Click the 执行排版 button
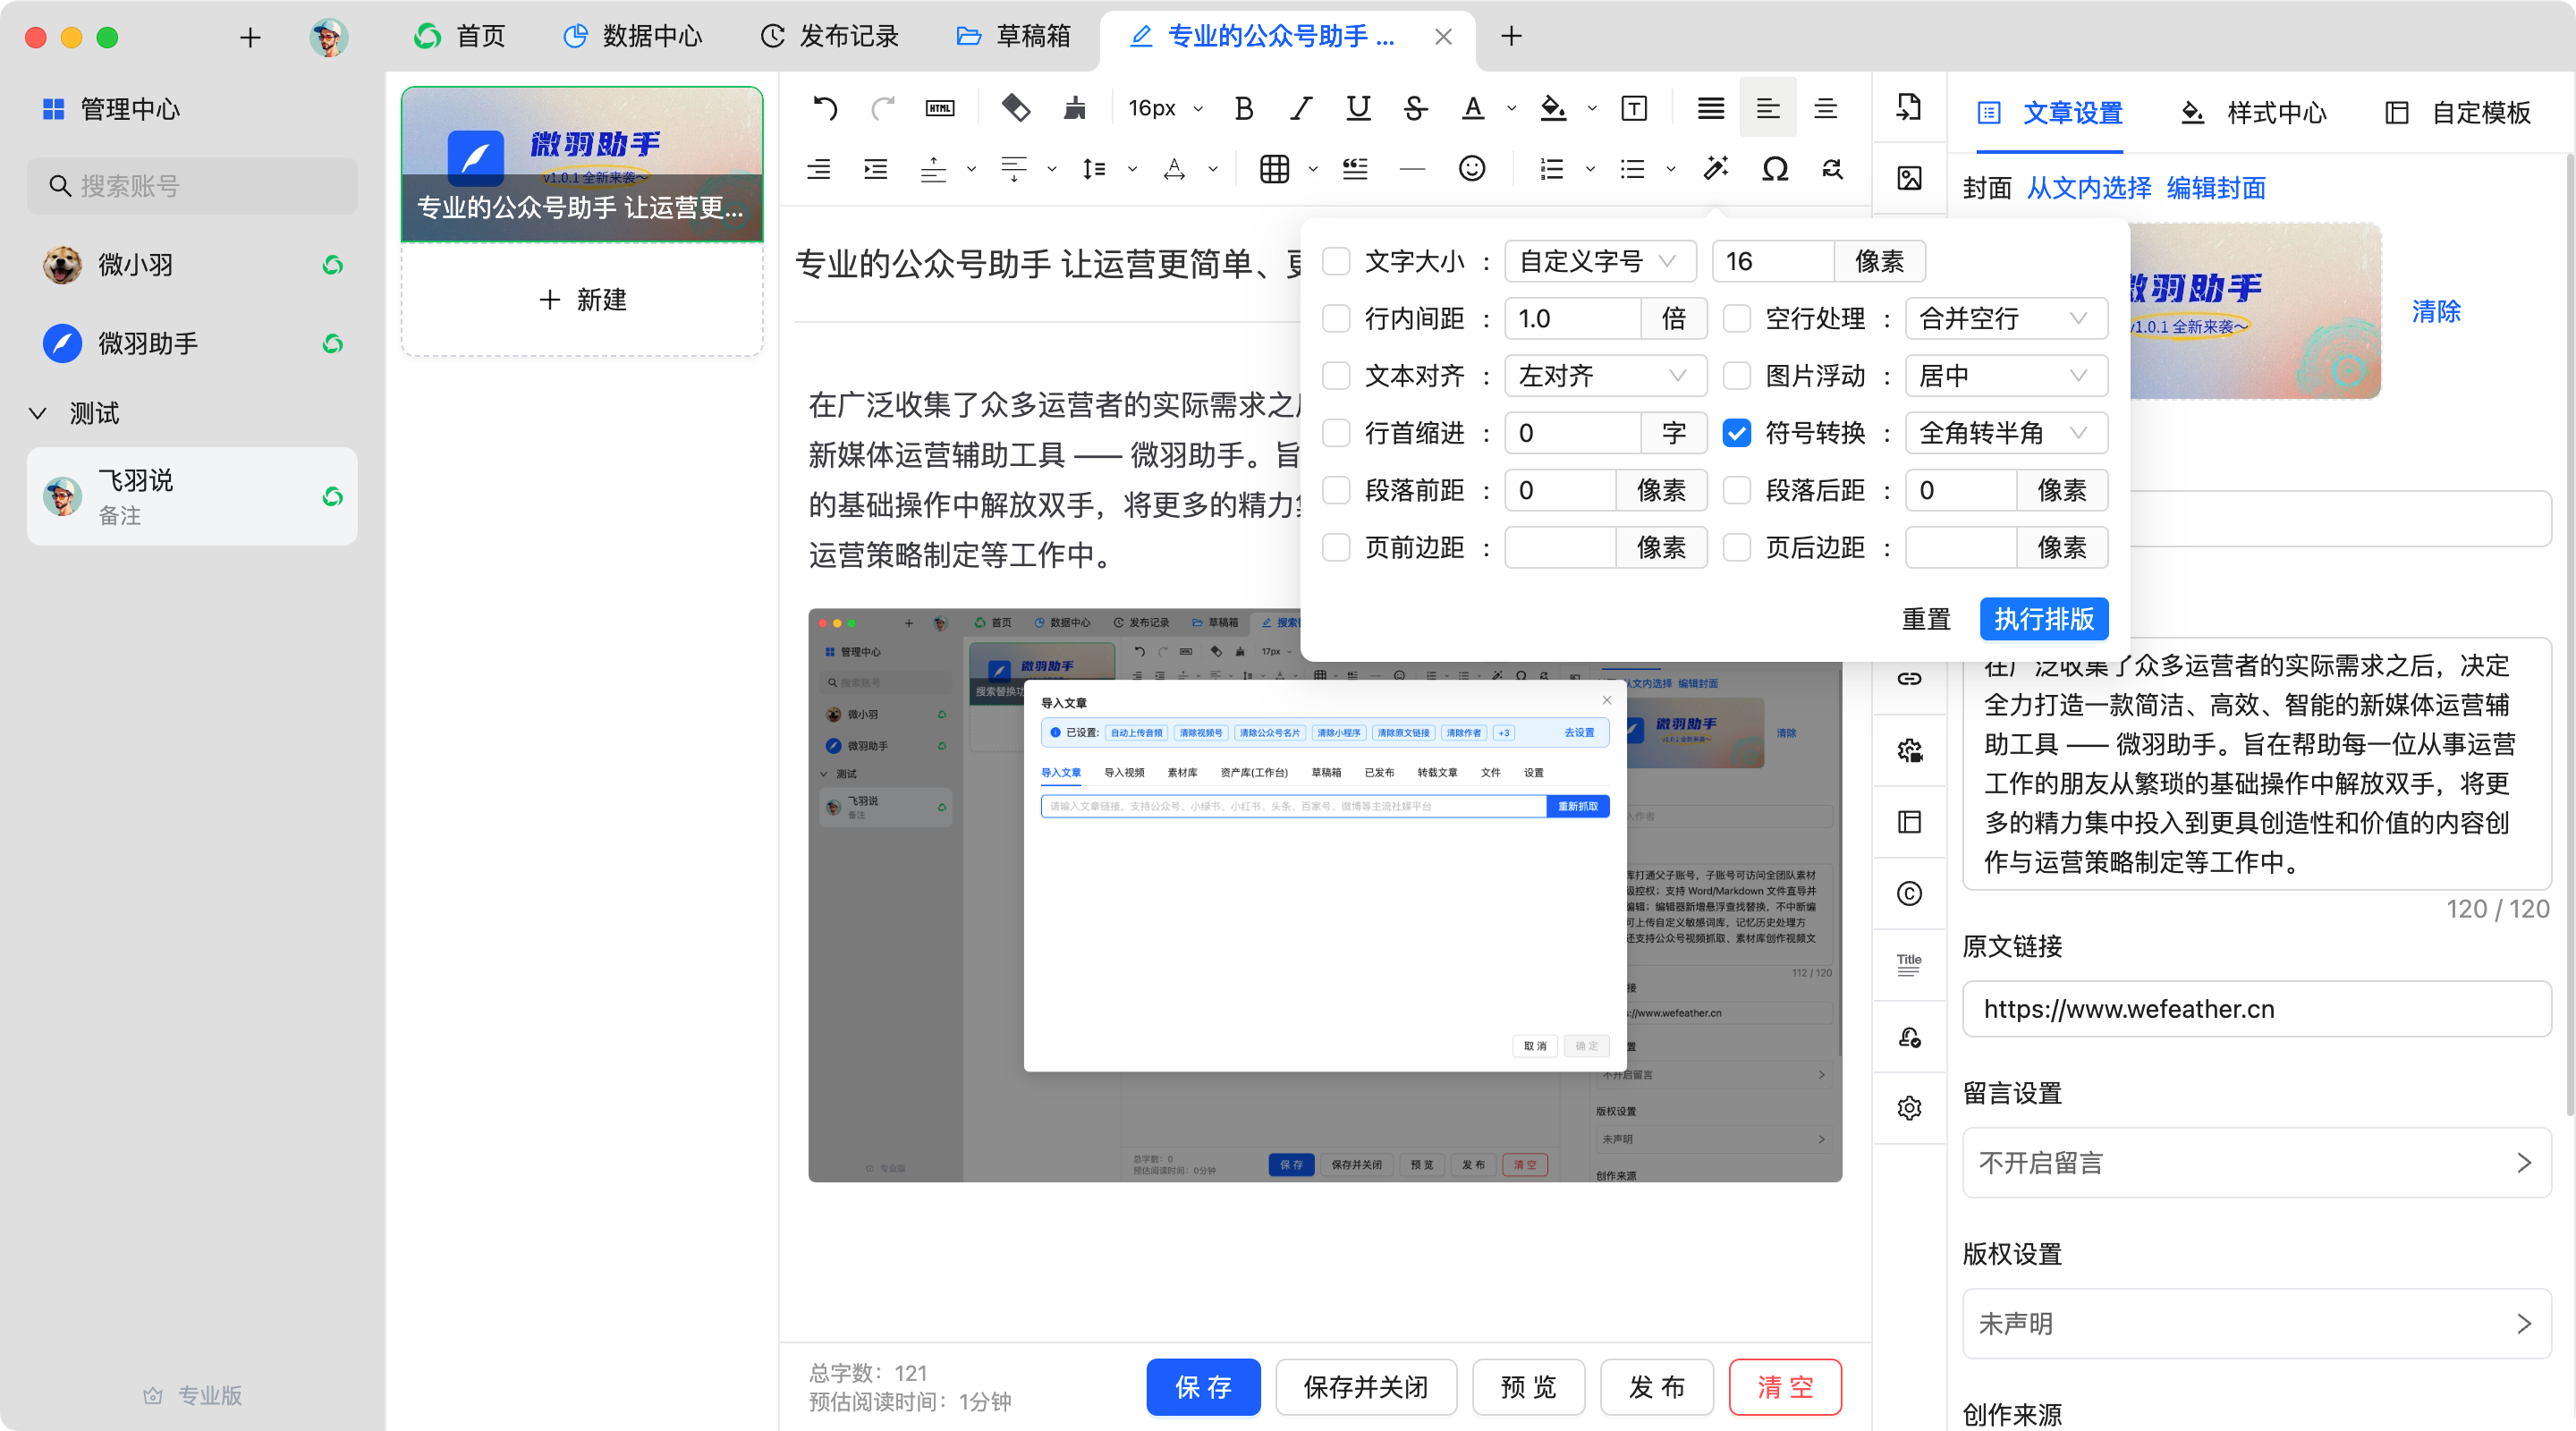 2043,619
